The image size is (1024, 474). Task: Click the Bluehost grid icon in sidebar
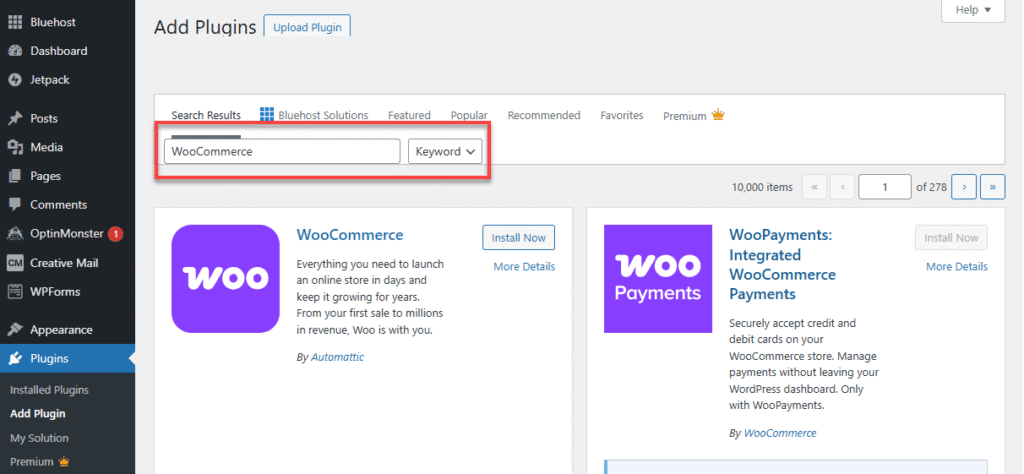click(15, 22)
